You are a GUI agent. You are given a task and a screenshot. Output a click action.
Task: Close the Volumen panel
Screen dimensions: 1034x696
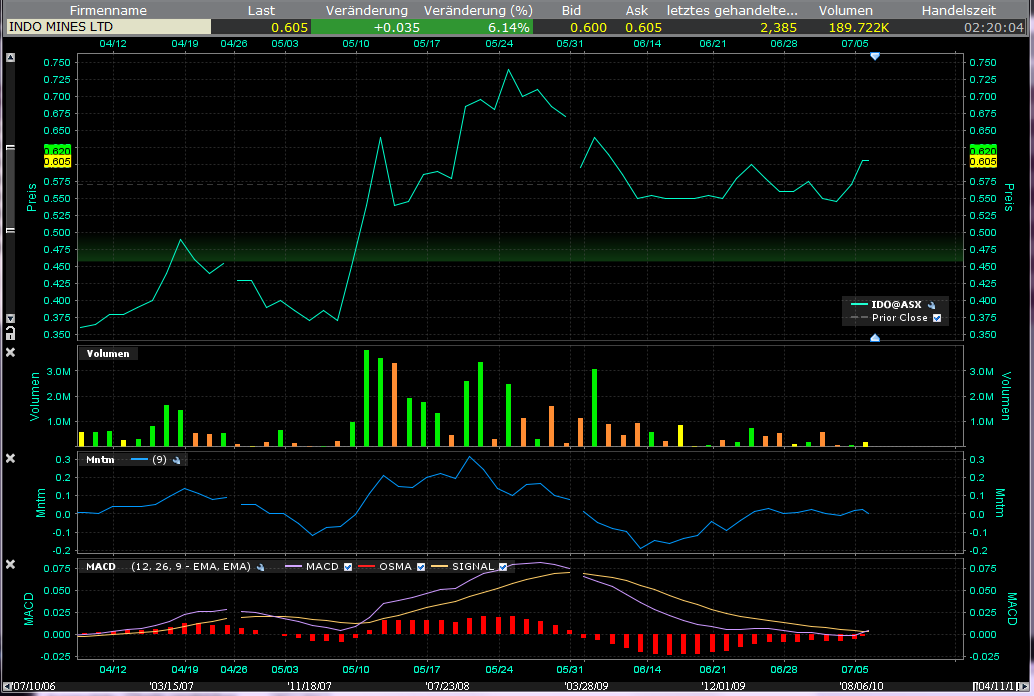point(11,352)
